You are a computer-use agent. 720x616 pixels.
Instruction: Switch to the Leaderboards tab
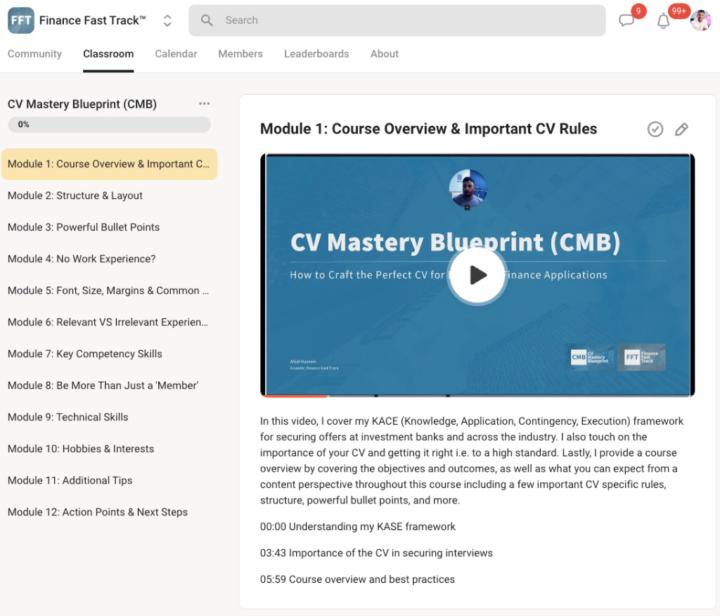click(316, 54)
